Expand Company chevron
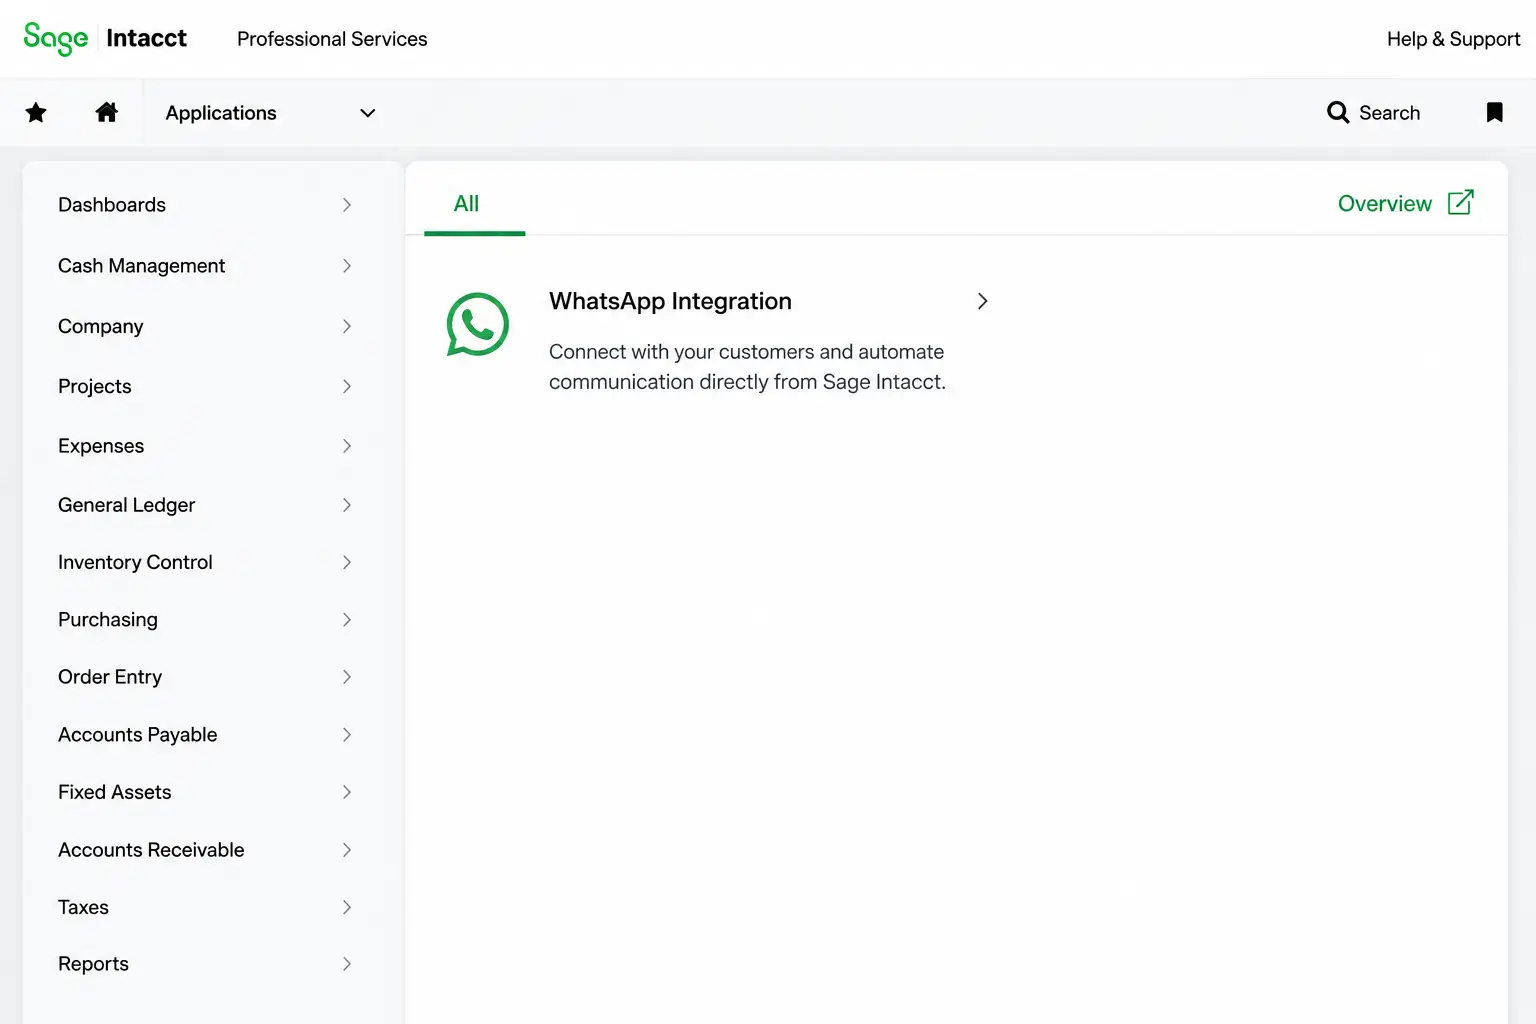This screenshot has width=1536, height=1024. click(x=347, y=326)
